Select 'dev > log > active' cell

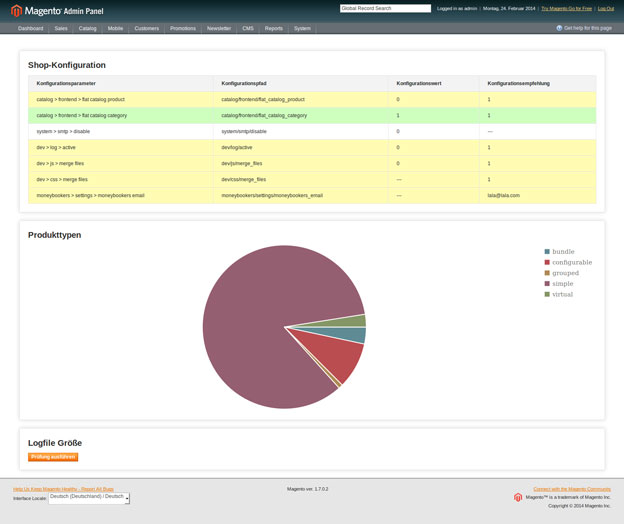[x=121, y=148]
